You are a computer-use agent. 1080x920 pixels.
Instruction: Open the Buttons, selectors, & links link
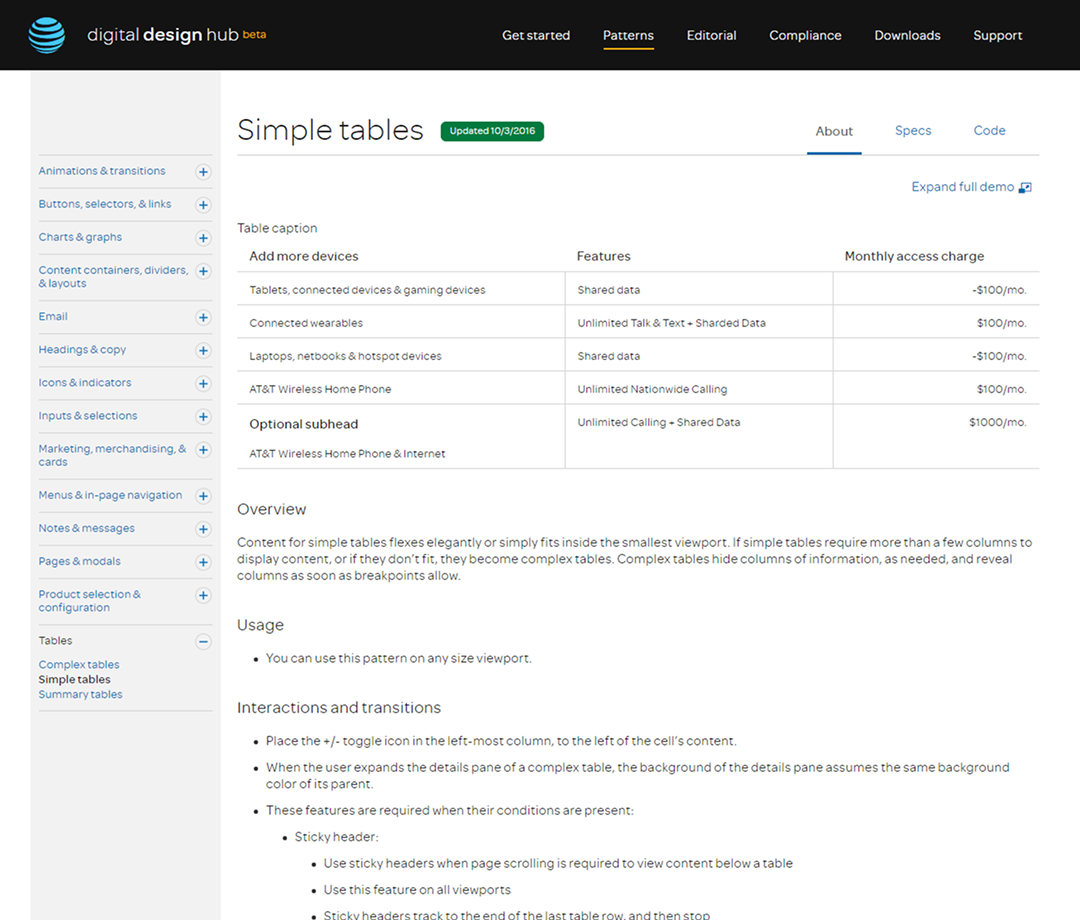point(105,204)
